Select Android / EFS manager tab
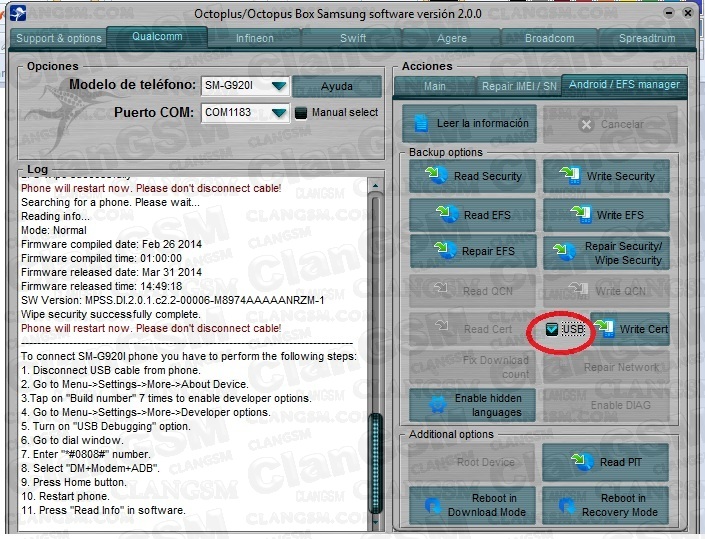The width and height of the screenshot is (705, 539). (624, 85)
